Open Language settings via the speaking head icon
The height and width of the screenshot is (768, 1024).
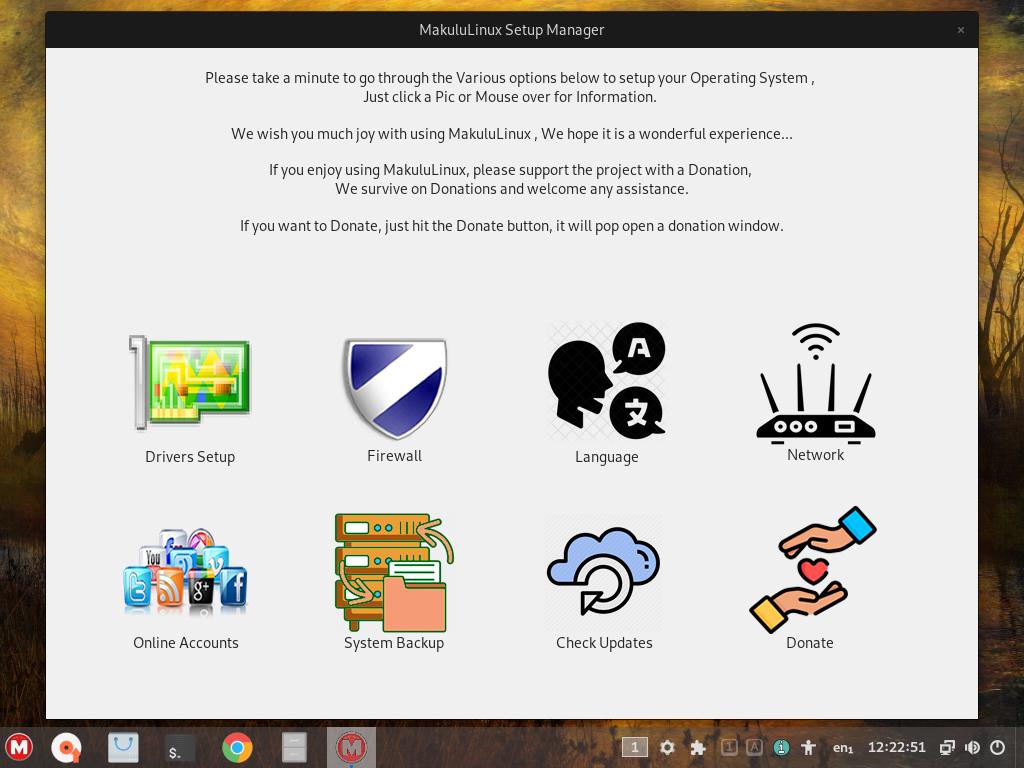[x=607, y=381]
